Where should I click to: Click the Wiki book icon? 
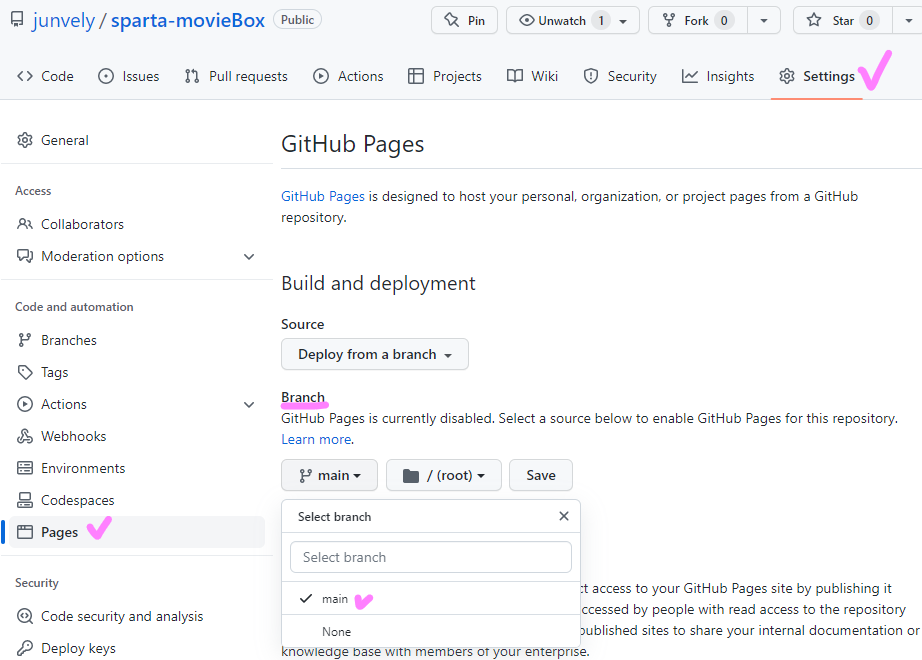point(515,76)
